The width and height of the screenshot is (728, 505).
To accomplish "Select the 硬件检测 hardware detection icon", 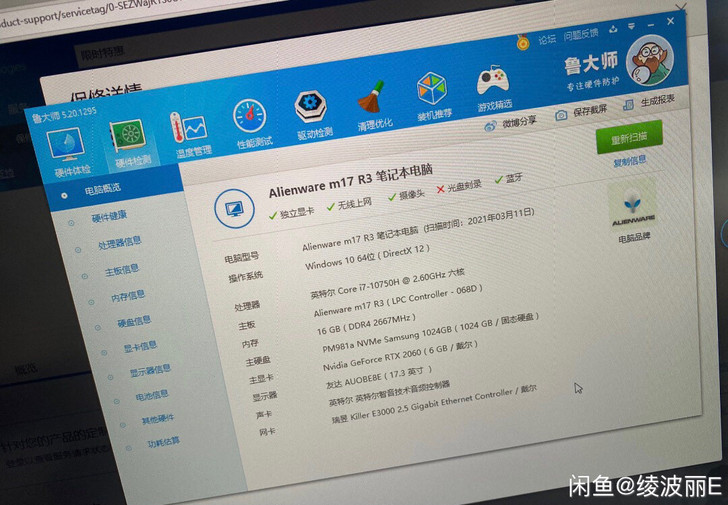I will (x=130, y=144).
